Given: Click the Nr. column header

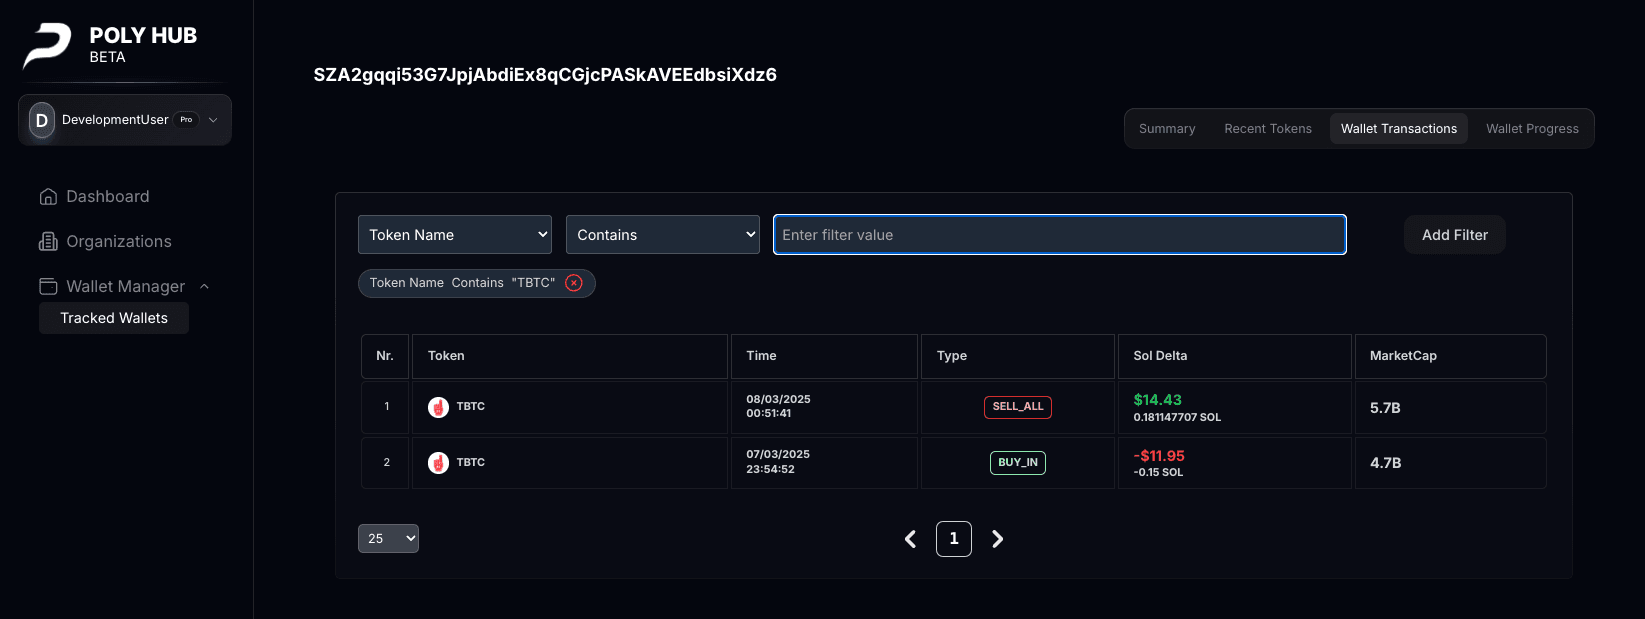Looking at the screenshot, I should (x=385, y=356).
